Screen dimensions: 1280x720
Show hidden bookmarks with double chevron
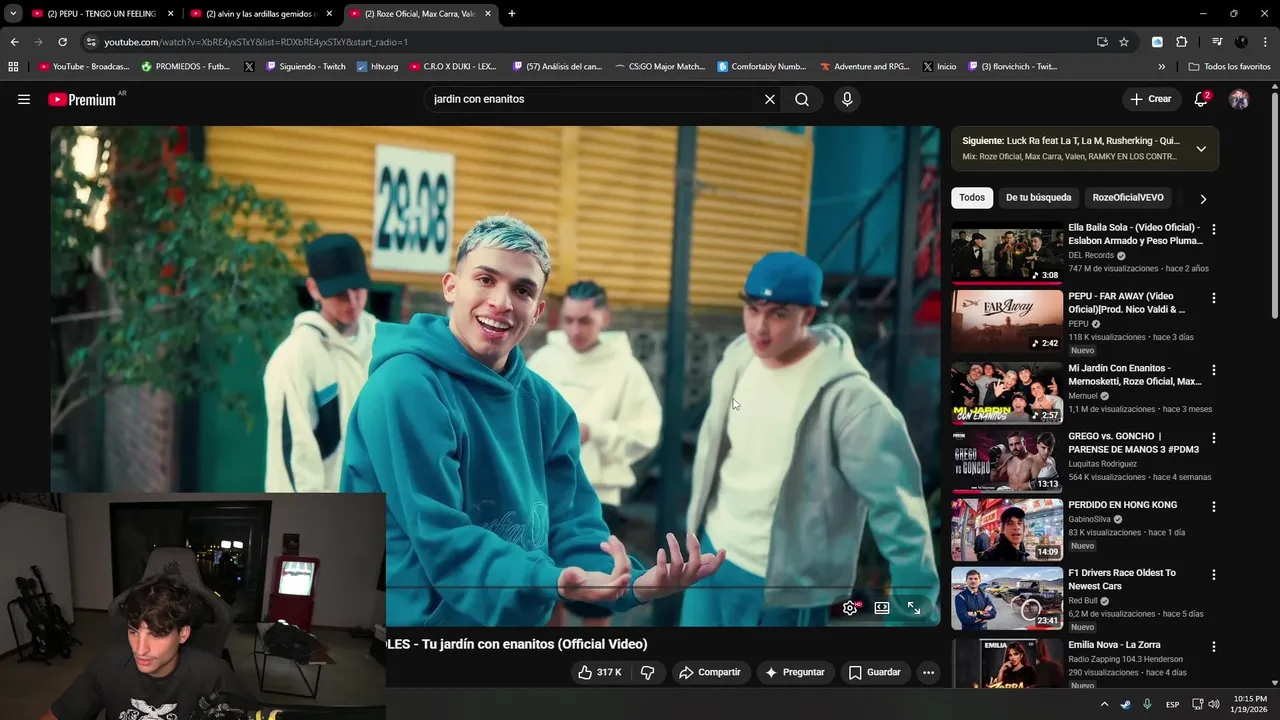[x=1162, y=67]
